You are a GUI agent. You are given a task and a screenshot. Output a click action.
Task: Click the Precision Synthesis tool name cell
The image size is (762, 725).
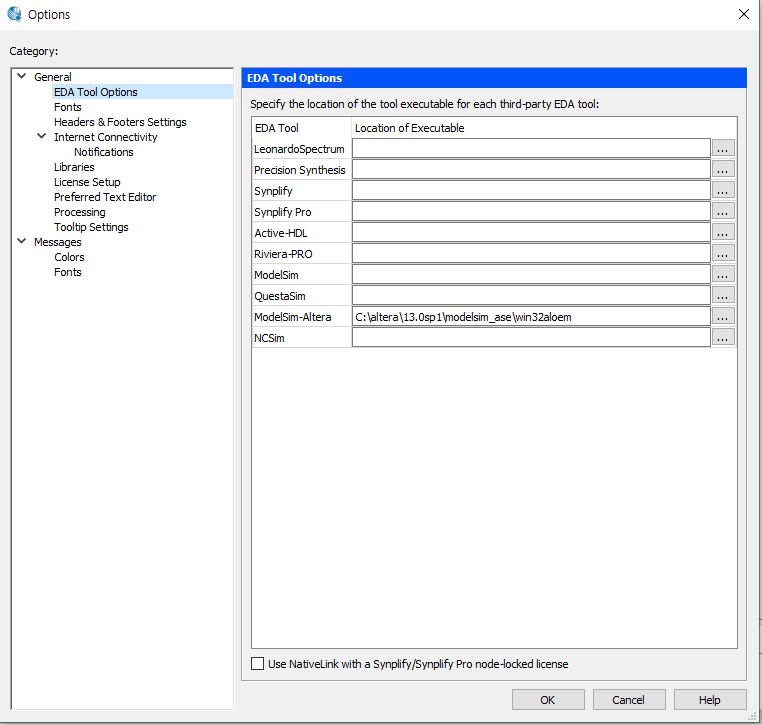tap(301, 170)
